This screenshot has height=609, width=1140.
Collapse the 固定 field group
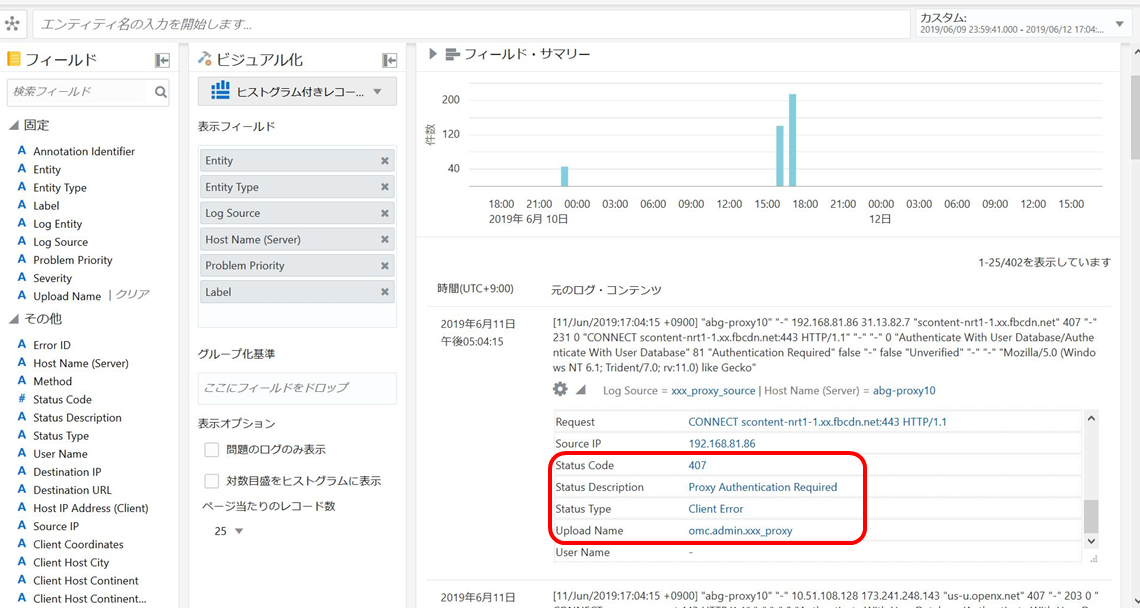(x=14, y=126)
